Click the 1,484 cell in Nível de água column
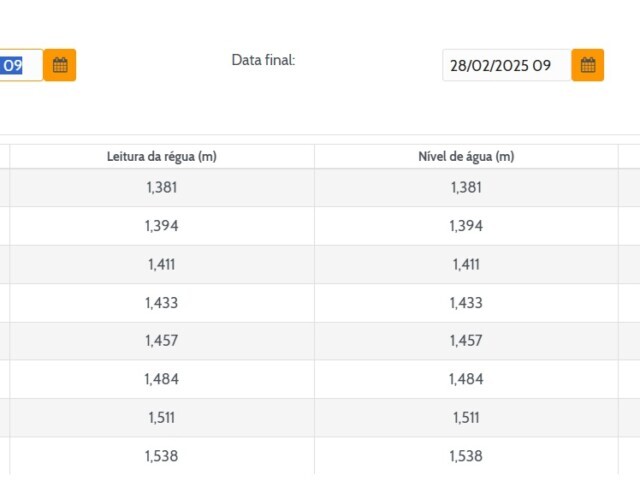640x499 pixels. point(466,379)
